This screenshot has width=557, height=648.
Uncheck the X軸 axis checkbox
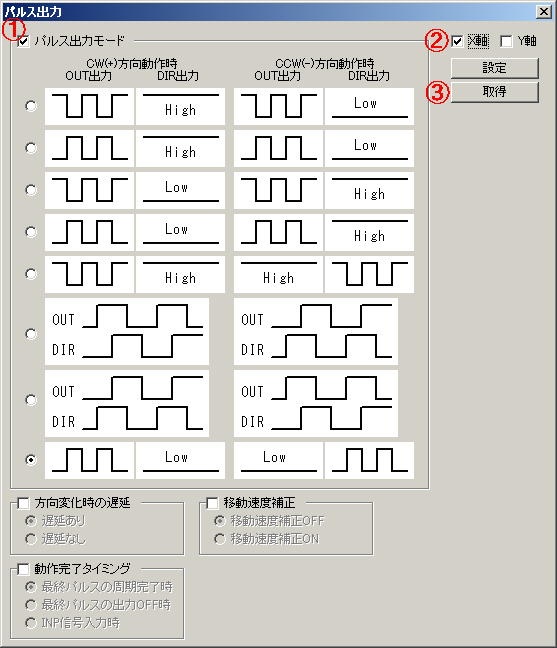tap(457, 41)
